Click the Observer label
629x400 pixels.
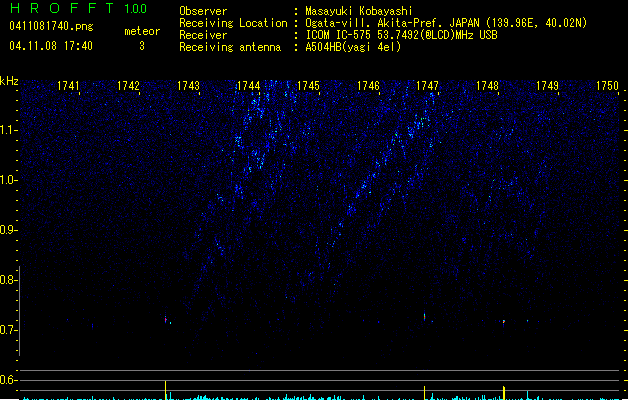pyautogui.click(x=203, y=11)
